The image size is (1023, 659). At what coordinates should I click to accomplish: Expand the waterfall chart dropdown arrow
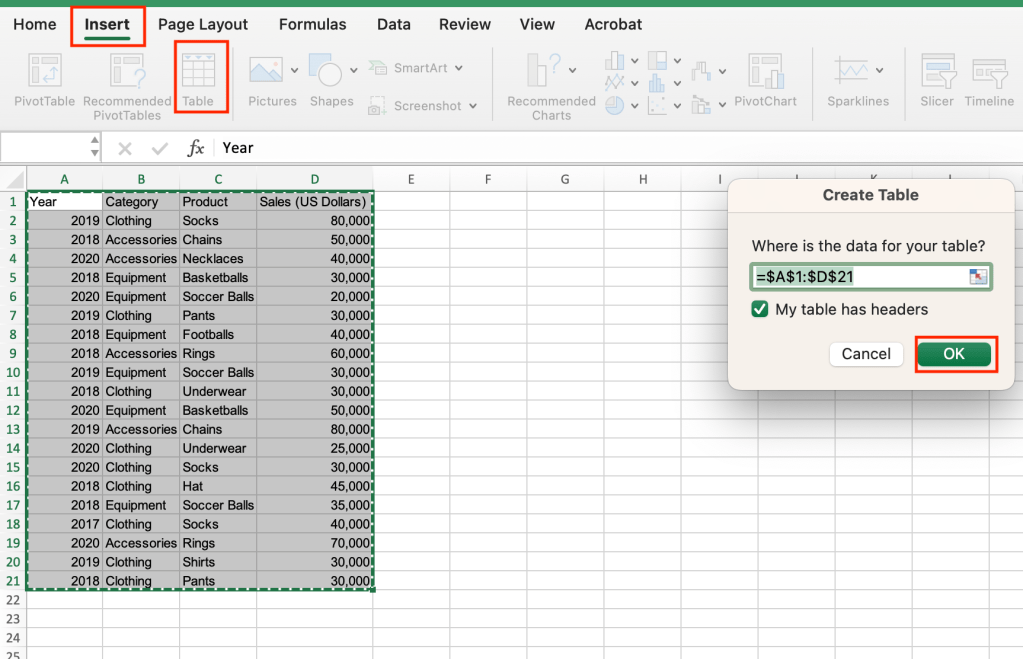722,71
